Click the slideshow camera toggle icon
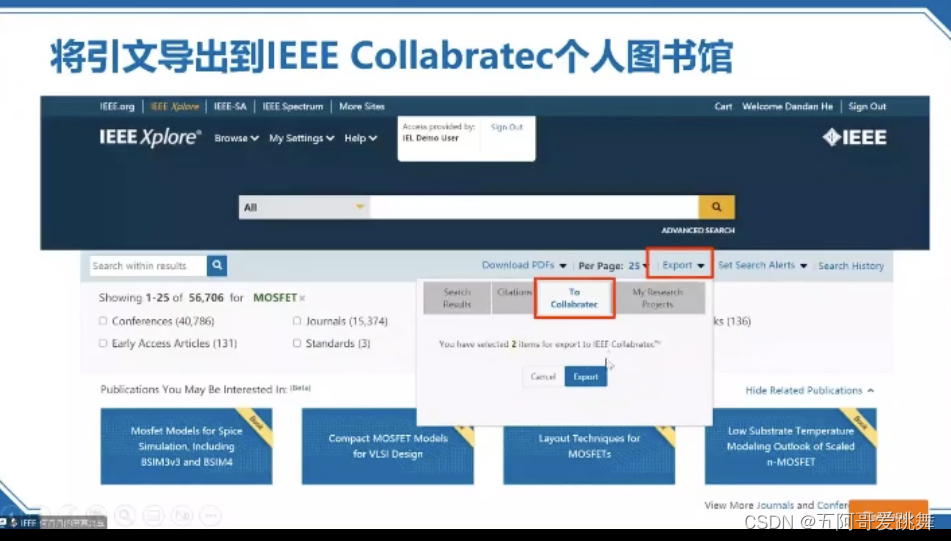This screenshot has width=951, height=541. click(x=182, y=516)
